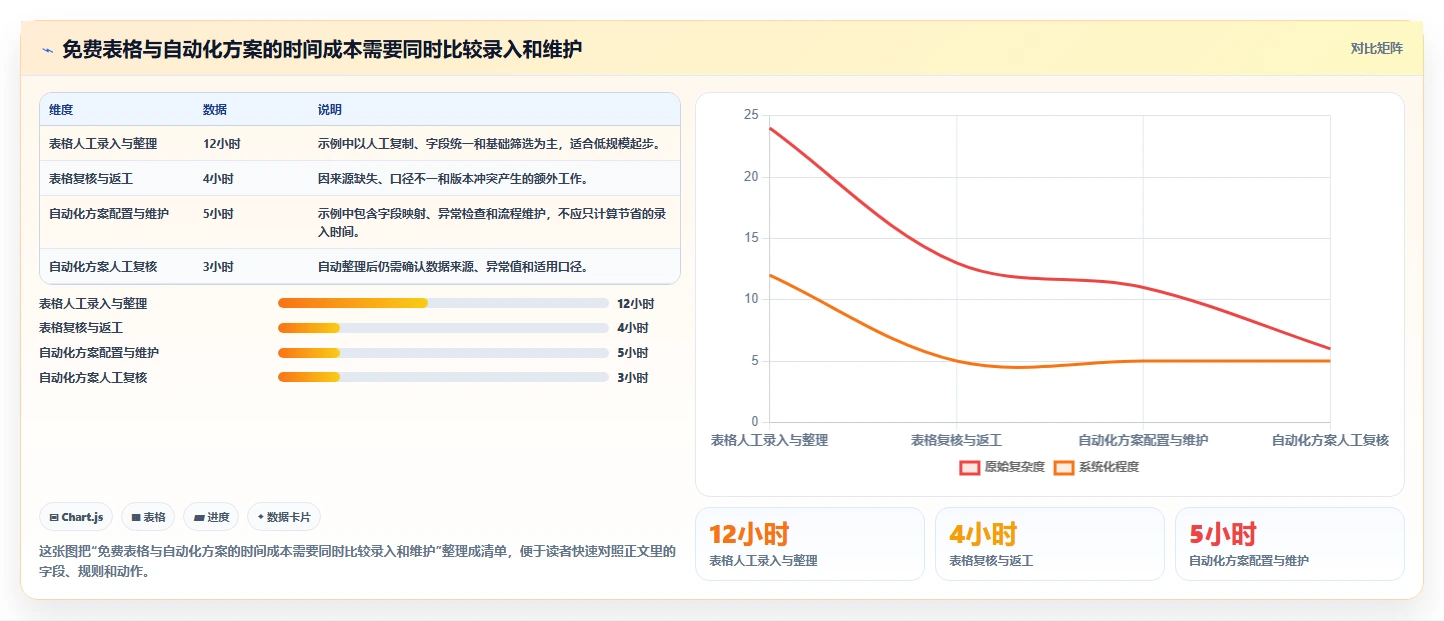The height and width of the screenshot is (621, 1444).
Task: Select the 表格 tag chip
Action: 148,517
